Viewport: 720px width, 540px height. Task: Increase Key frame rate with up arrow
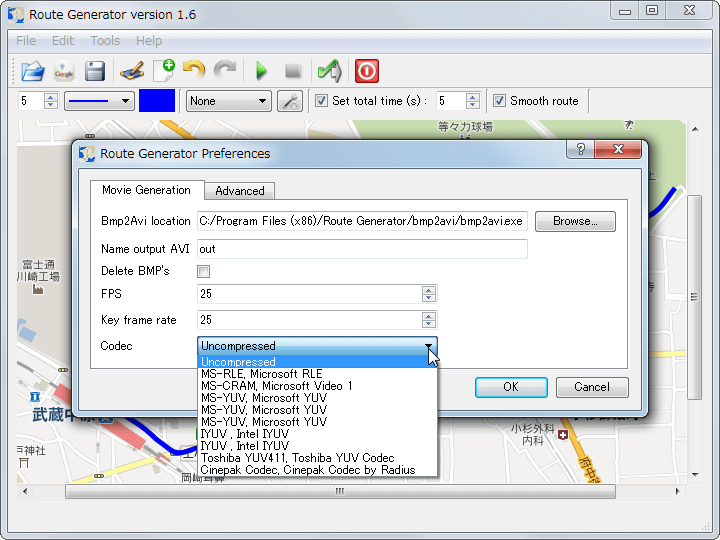point(429,316)
